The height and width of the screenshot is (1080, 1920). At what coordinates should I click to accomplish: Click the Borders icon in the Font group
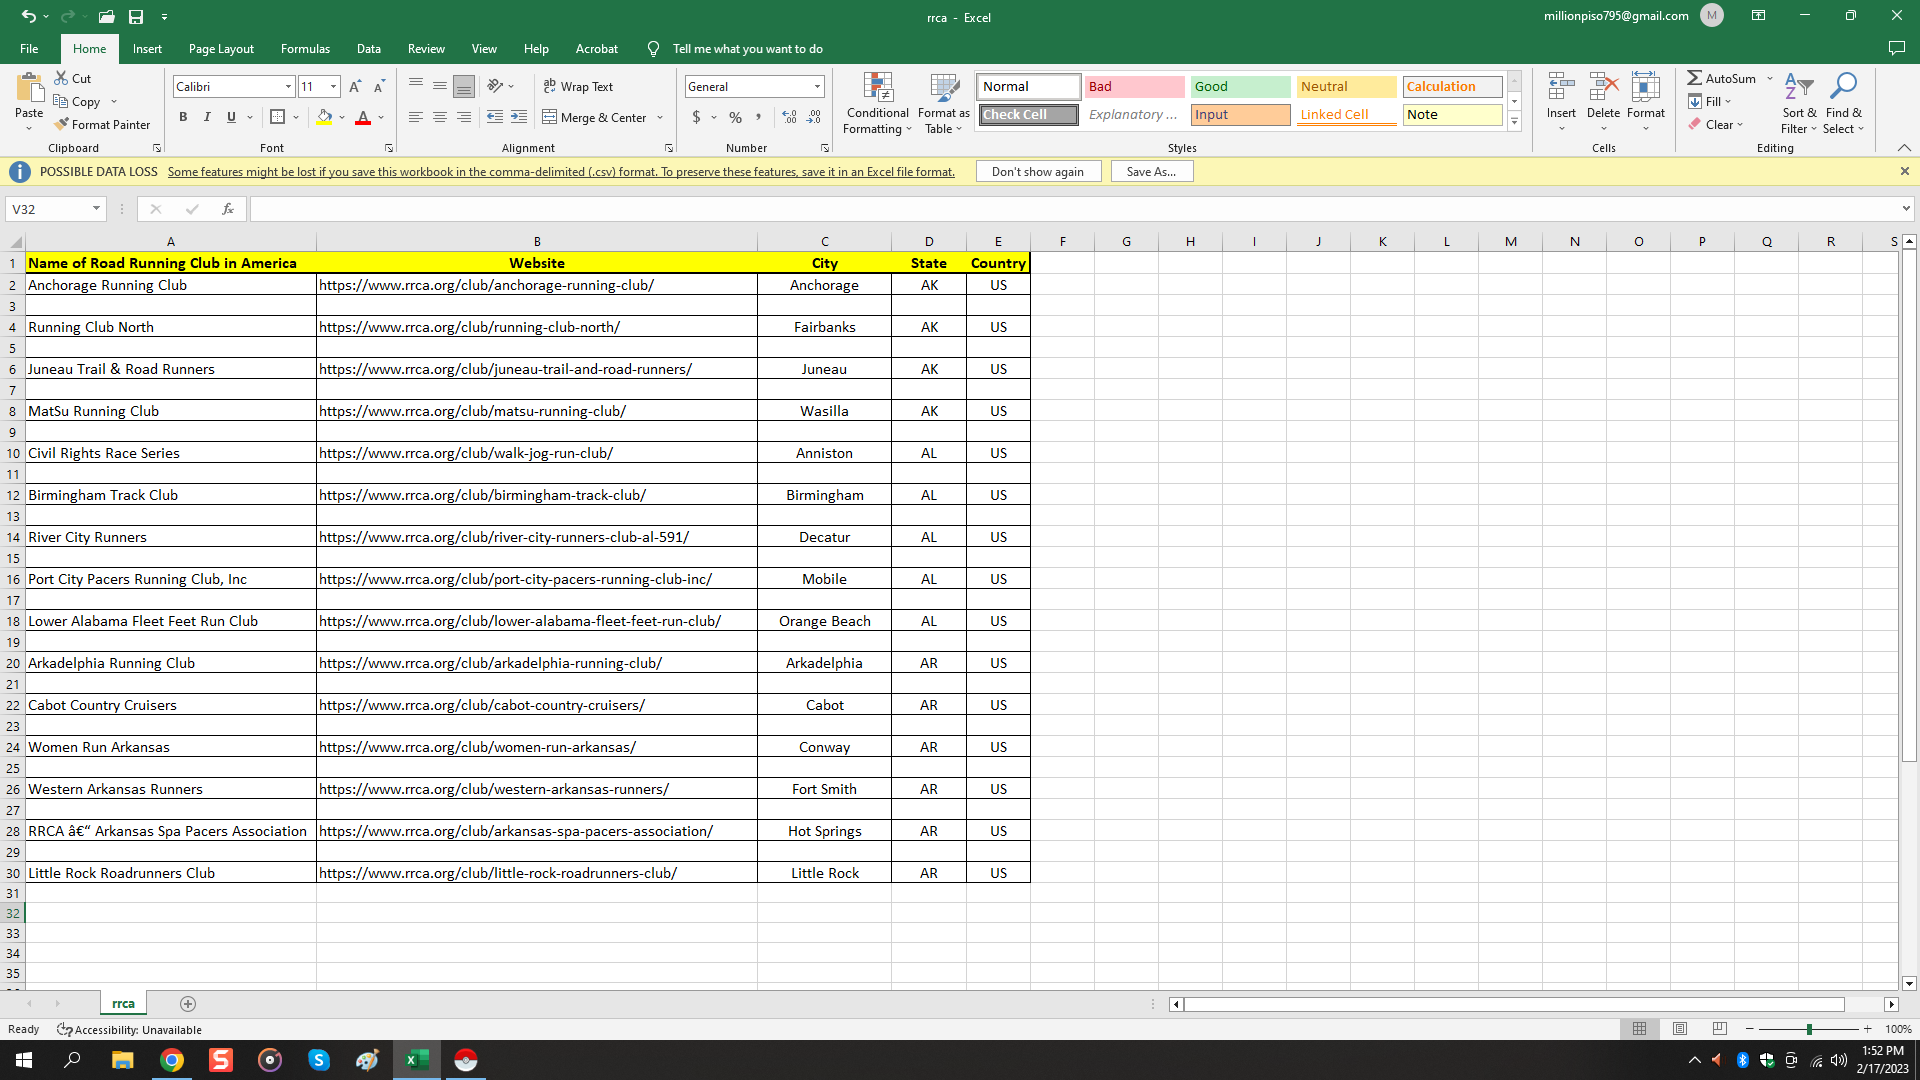278,117
